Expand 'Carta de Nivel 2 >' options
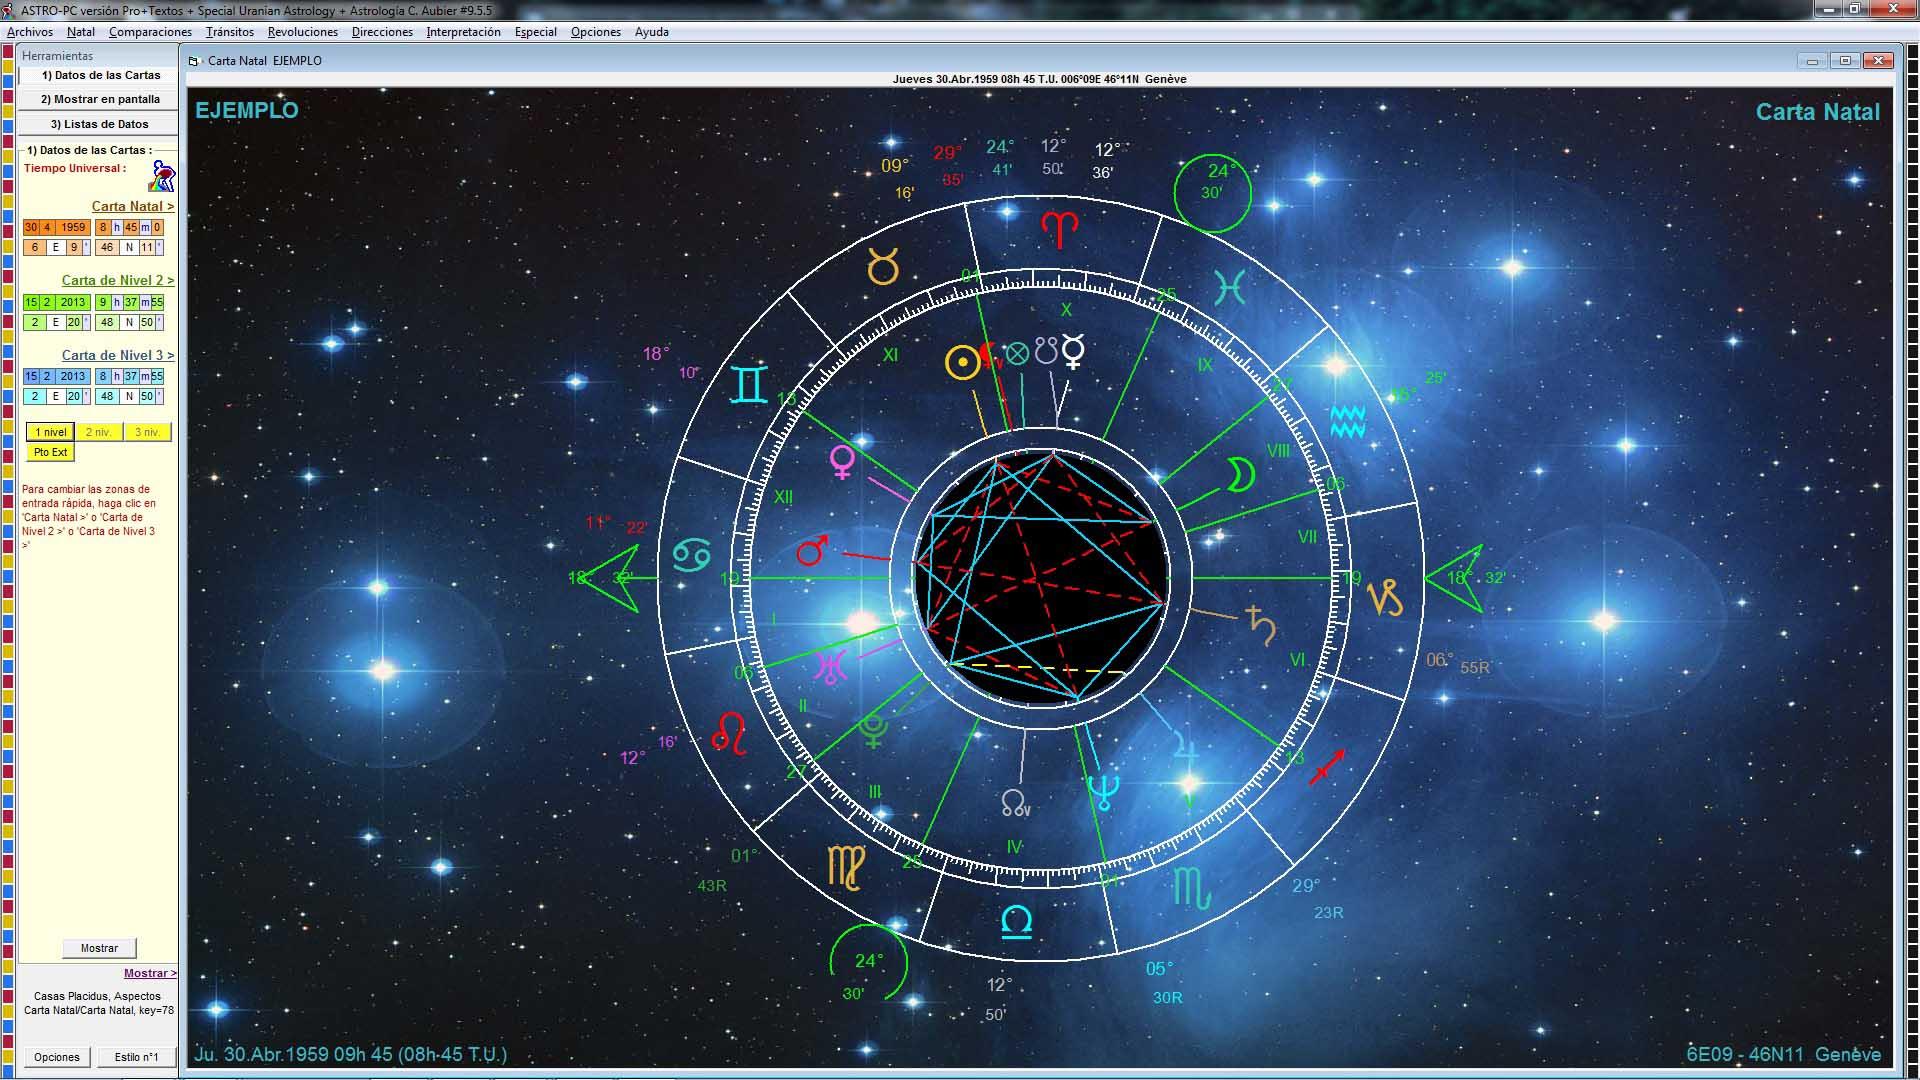The image size is (1920, 1080). click(117, 280)
